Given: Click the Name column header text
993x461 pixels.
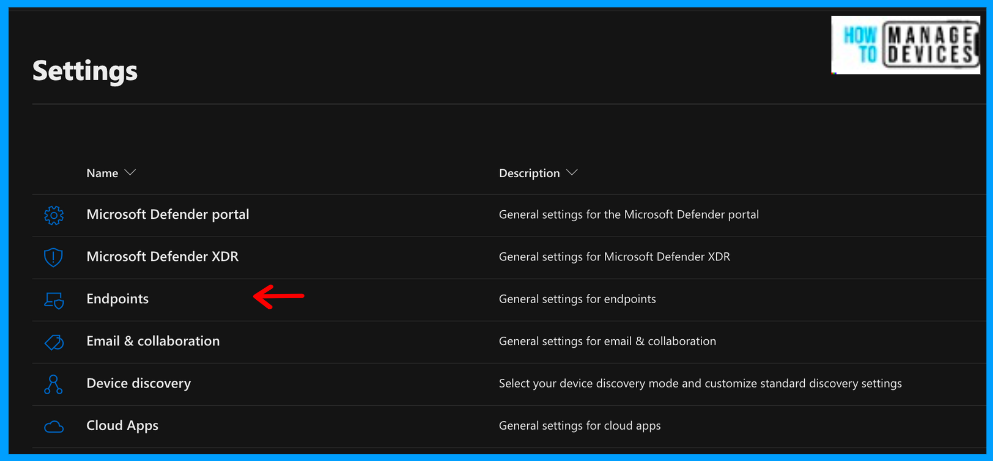Looking at the screenshot, I should point(103,173).
